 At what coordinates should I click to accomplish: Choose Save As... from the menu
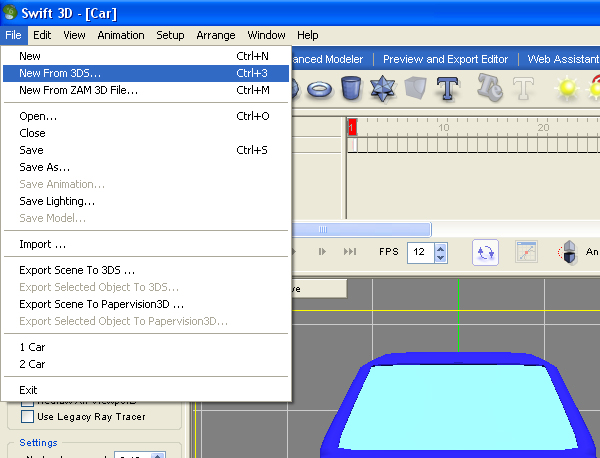tap(146, 167)
